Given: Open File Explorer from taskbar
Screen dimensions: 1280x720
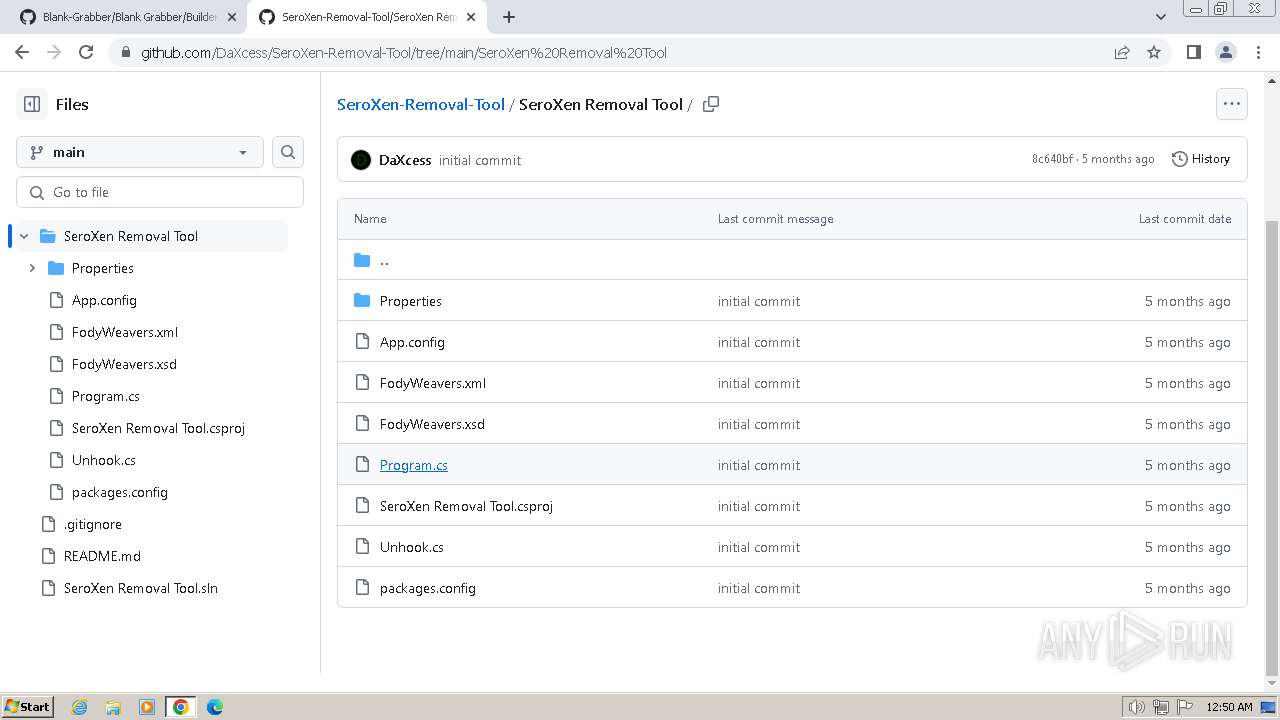Looking at the screenshot, I should tap(113, 707).
